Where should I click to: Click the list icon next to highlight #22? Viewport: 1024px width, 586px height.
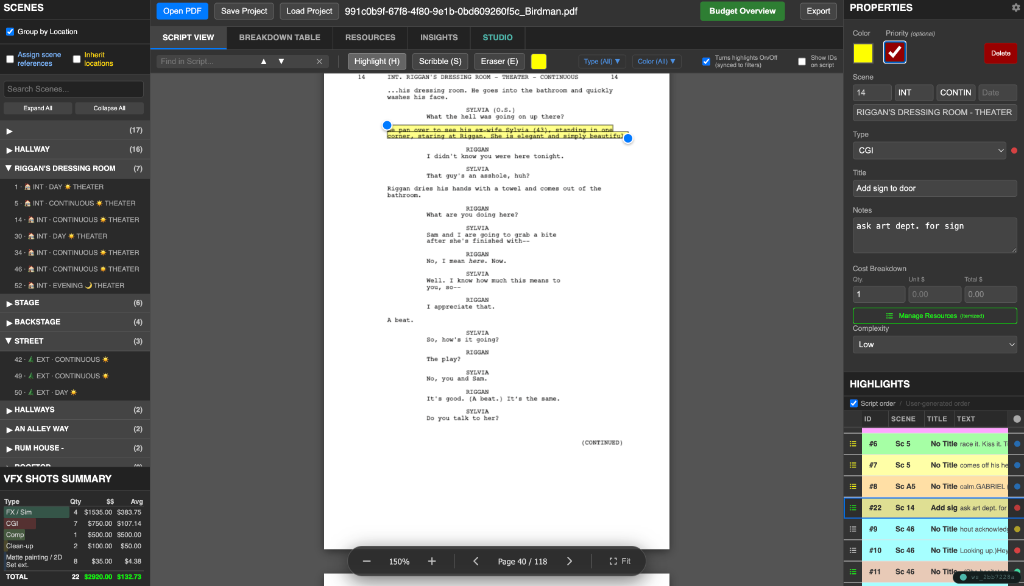853,508
